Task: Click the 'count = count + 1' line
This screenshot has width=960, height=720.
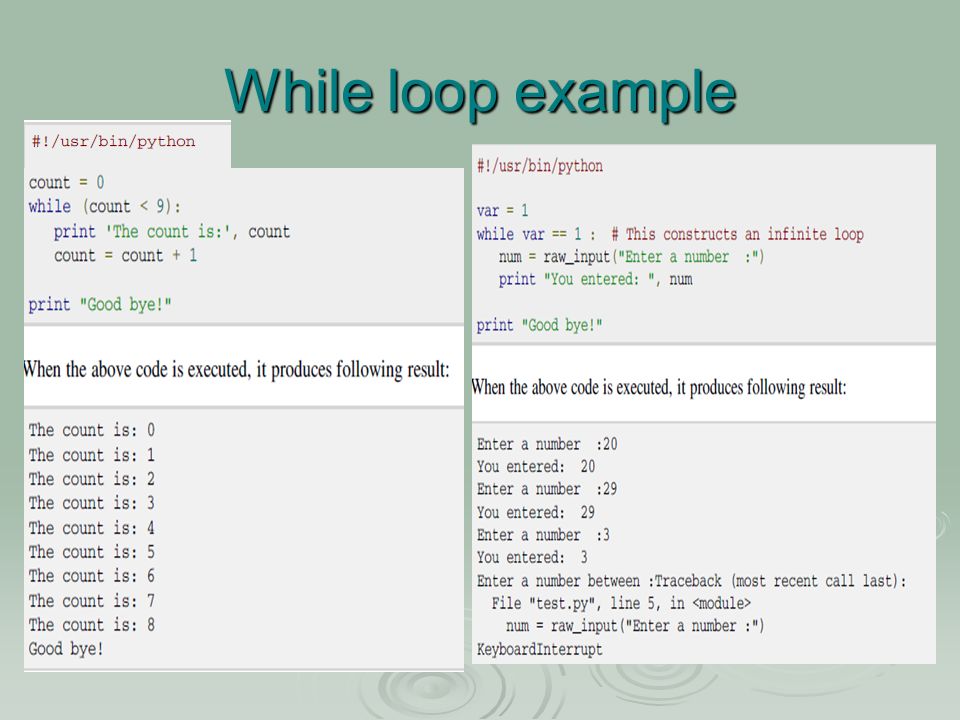Action: (126, 255)
